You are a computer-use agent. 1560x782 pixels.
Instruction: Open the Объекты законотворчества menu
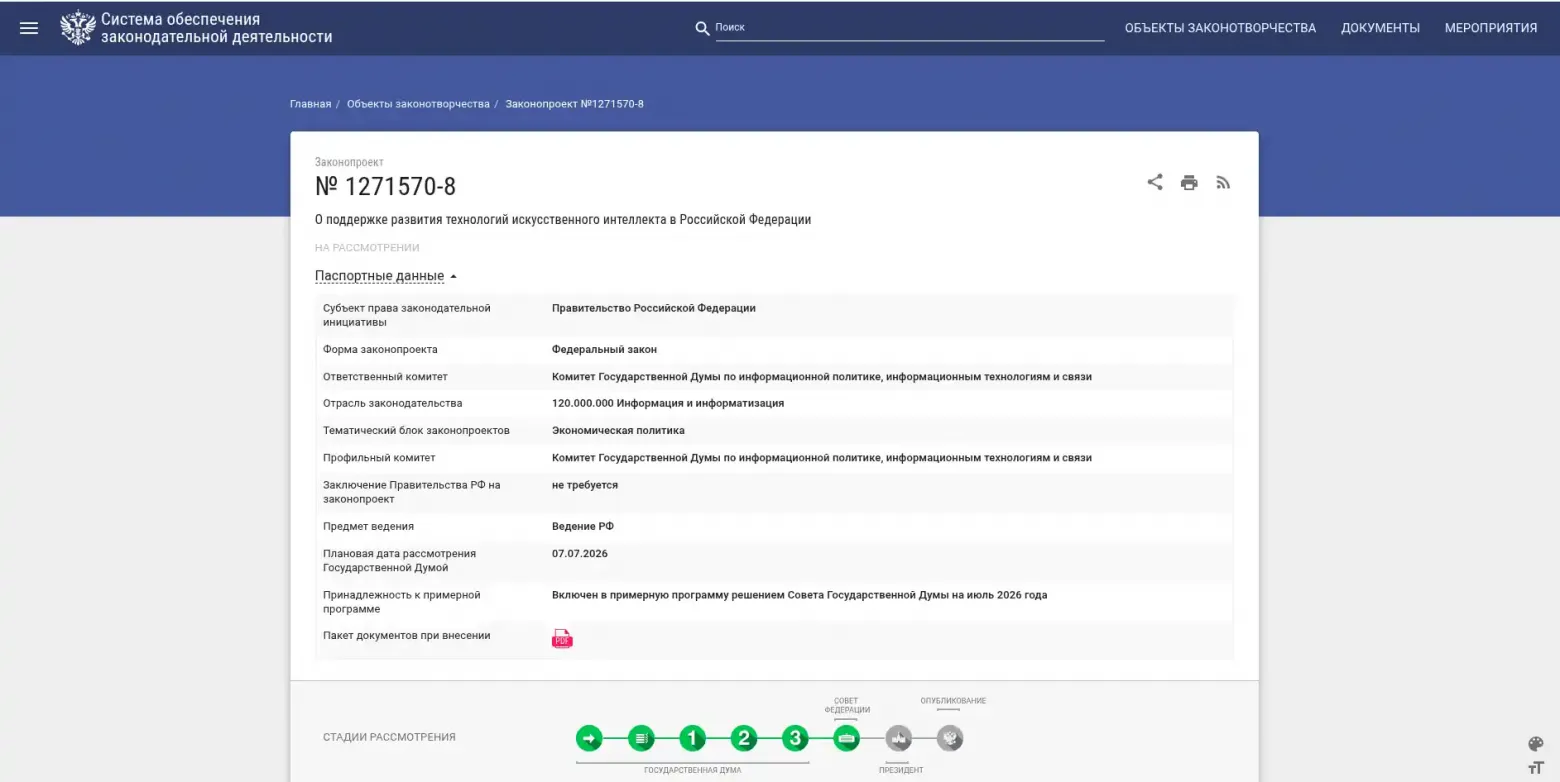click(1220, 28)
